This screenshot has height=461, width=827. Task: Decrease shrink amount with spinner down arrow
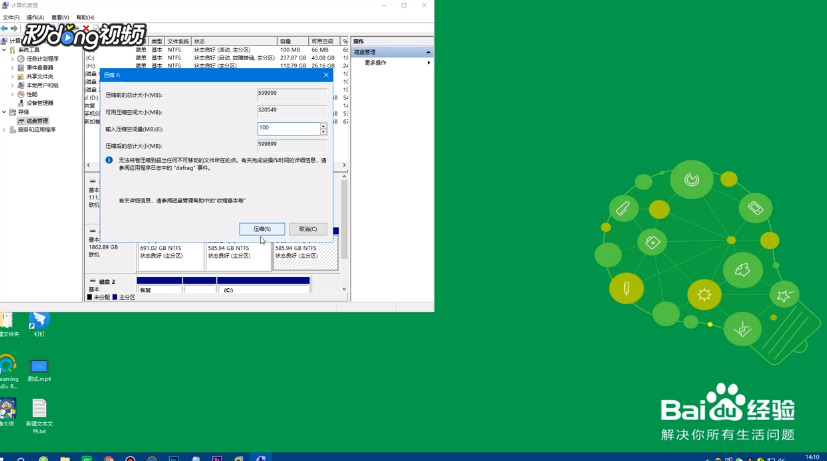(323, 131)
